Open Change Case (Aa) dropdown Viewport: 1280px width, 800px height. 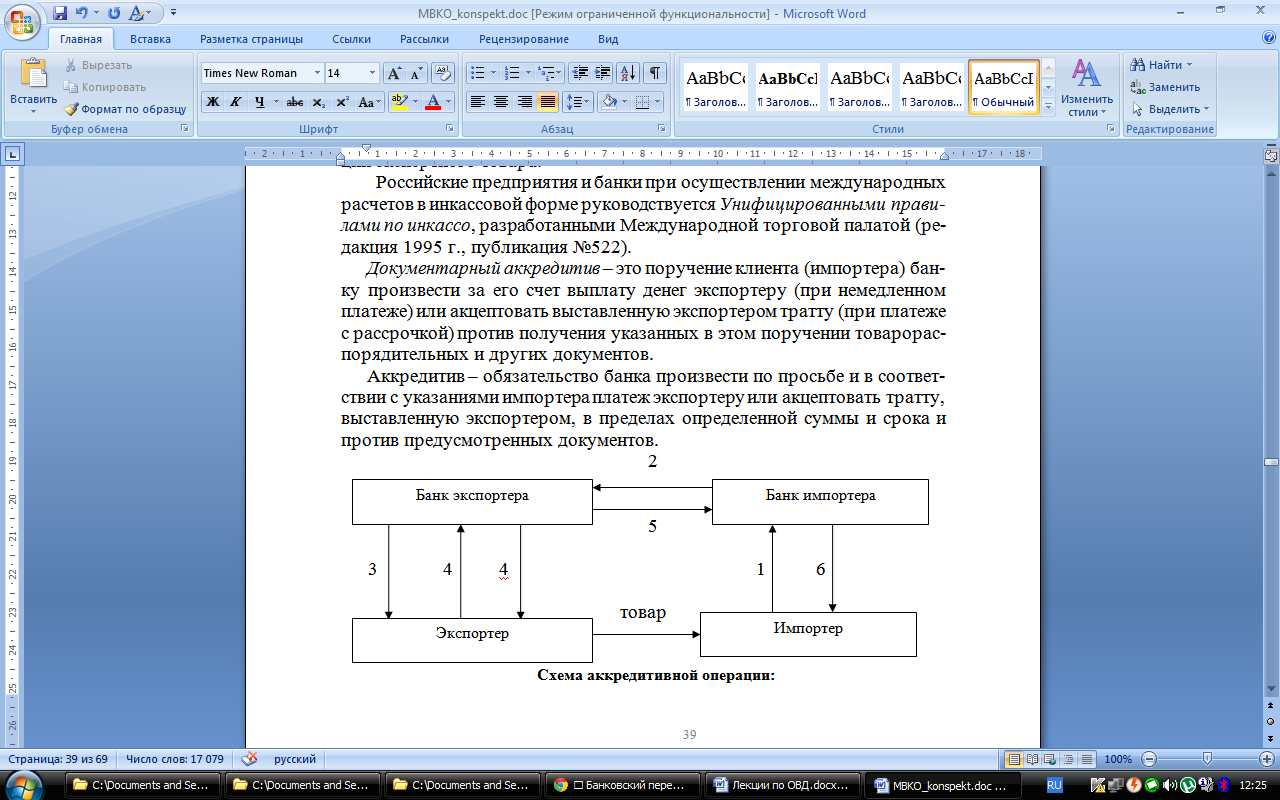369,102
